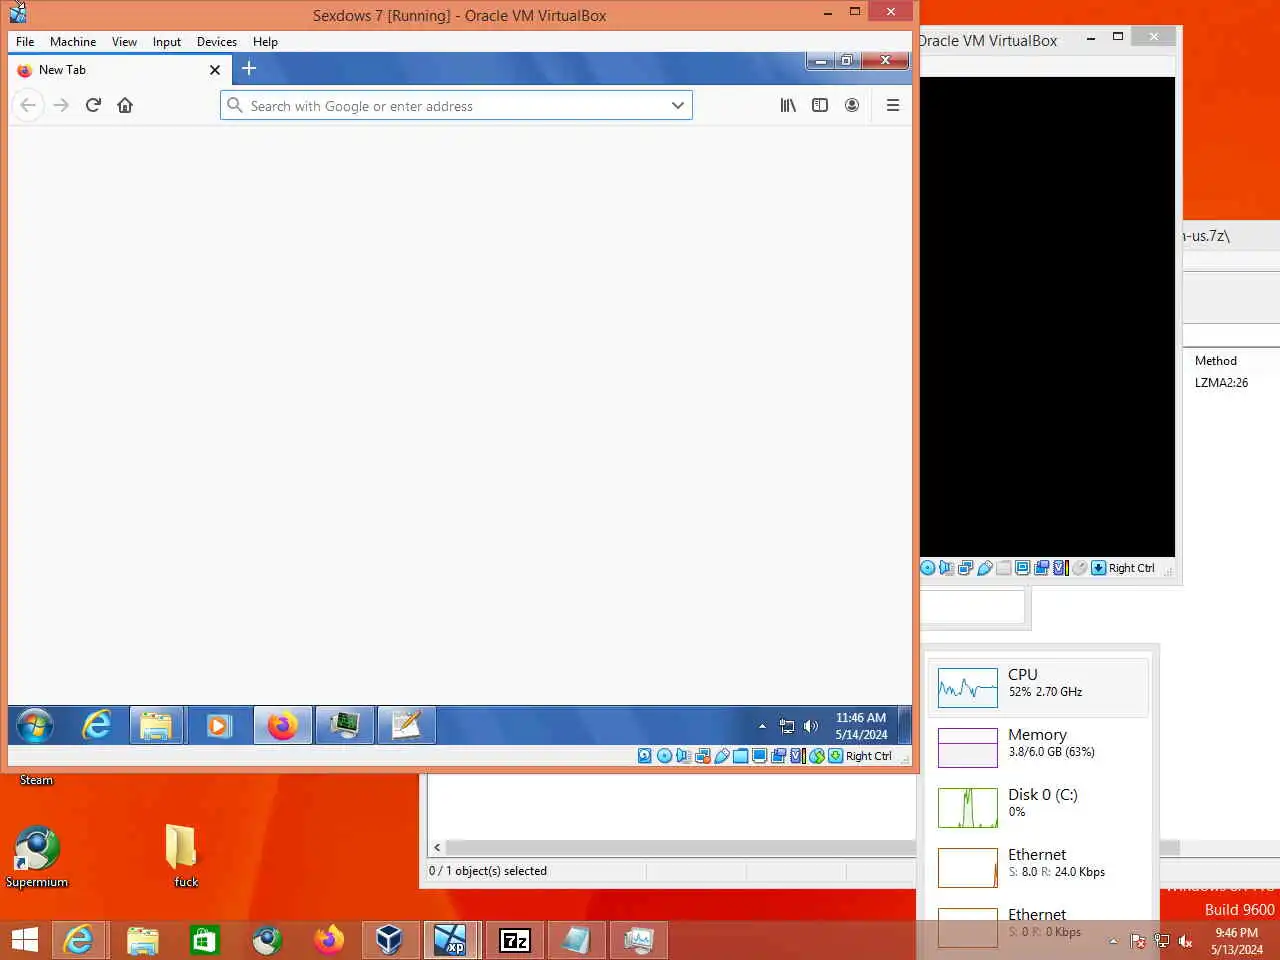Expand Firefox address bar history dropdown

(x=678, y=105)
